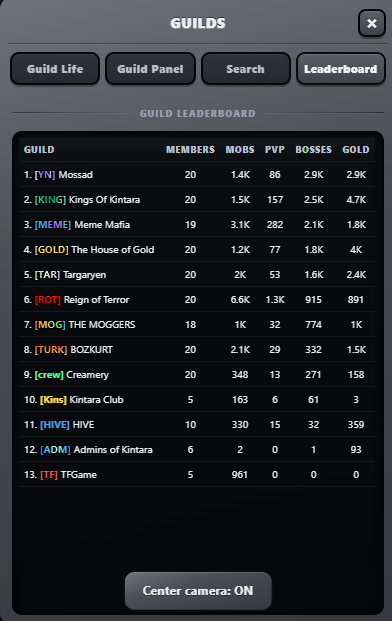Sort by the GOLD column header
392x621 pixels.
pyautogui.click(x=356, y=150)
